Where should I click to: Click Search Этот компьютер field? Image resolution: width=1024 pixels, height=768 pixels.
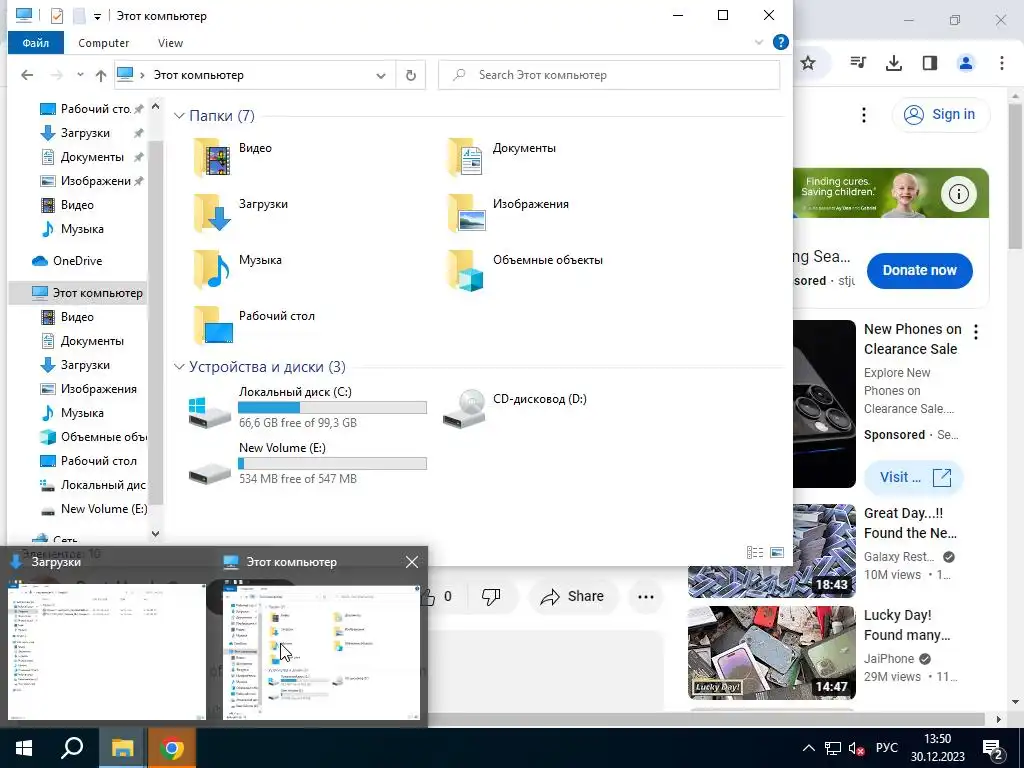(609, 75)
